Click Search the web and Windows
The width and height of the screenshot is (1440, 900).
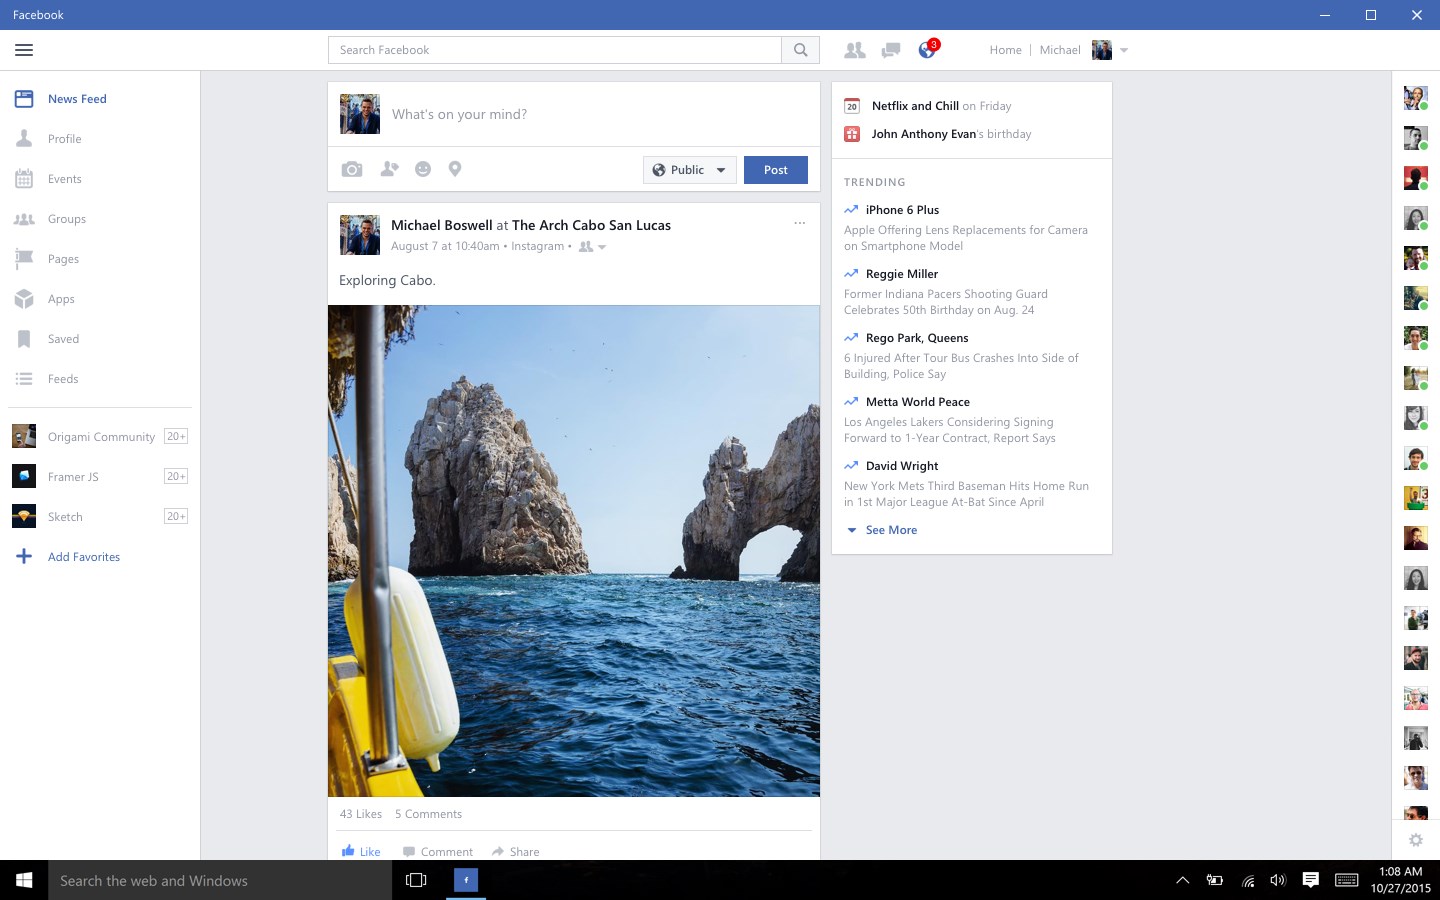220,880
